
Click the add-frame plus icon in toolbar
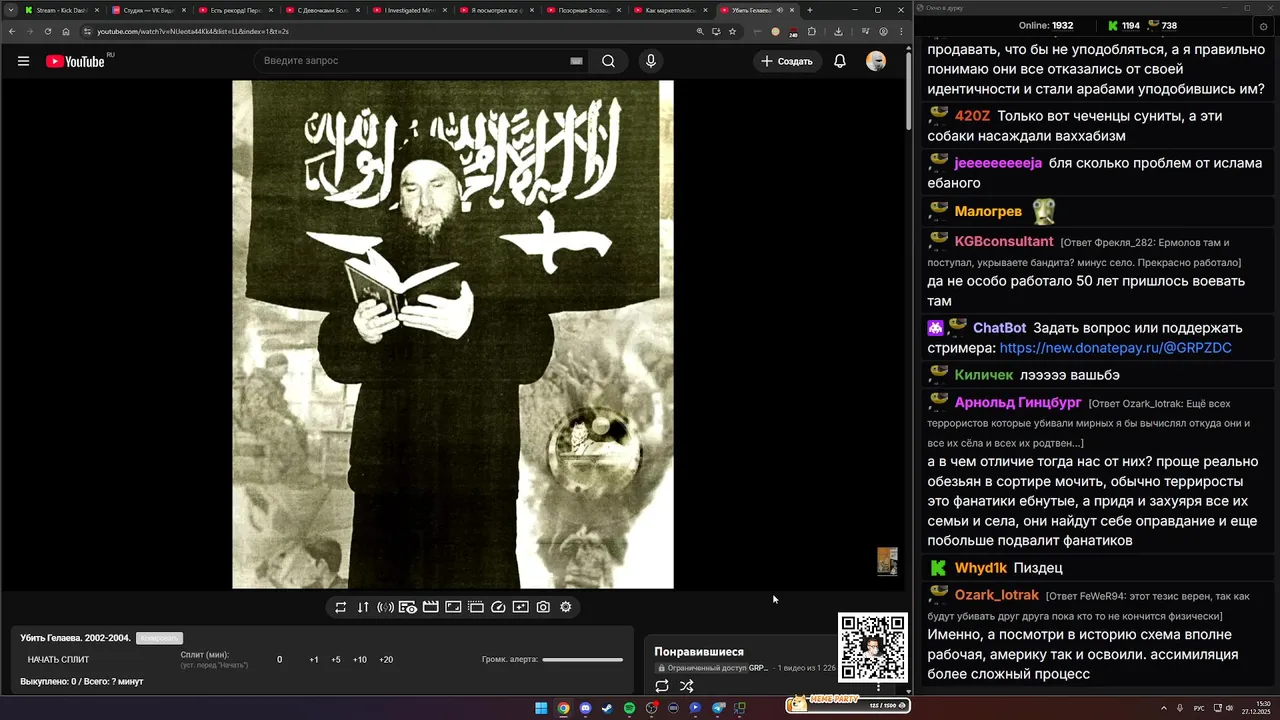pyautogui.click(x=520, y=607)
